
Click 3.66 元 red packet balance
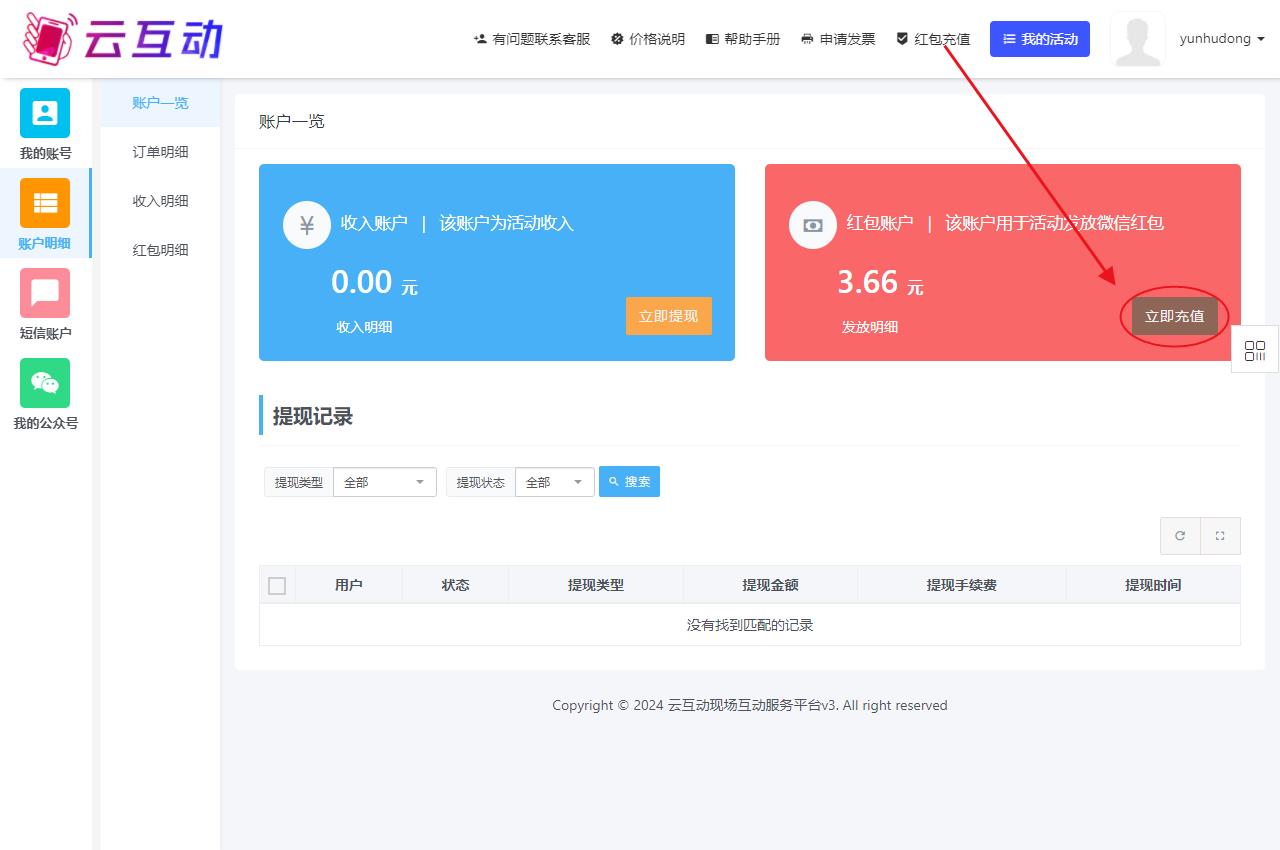(880, 283)
